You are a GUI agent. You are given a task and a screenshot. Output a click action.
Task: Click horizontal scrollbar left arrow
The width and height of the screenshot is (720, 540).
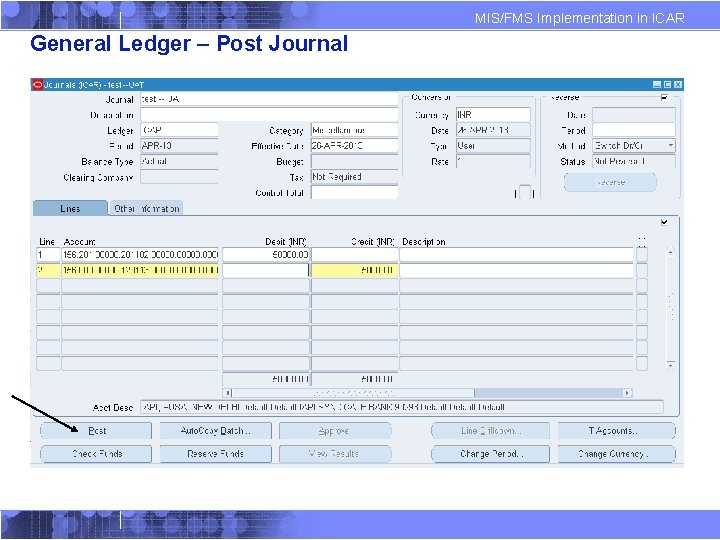click(x=227, y=393)
